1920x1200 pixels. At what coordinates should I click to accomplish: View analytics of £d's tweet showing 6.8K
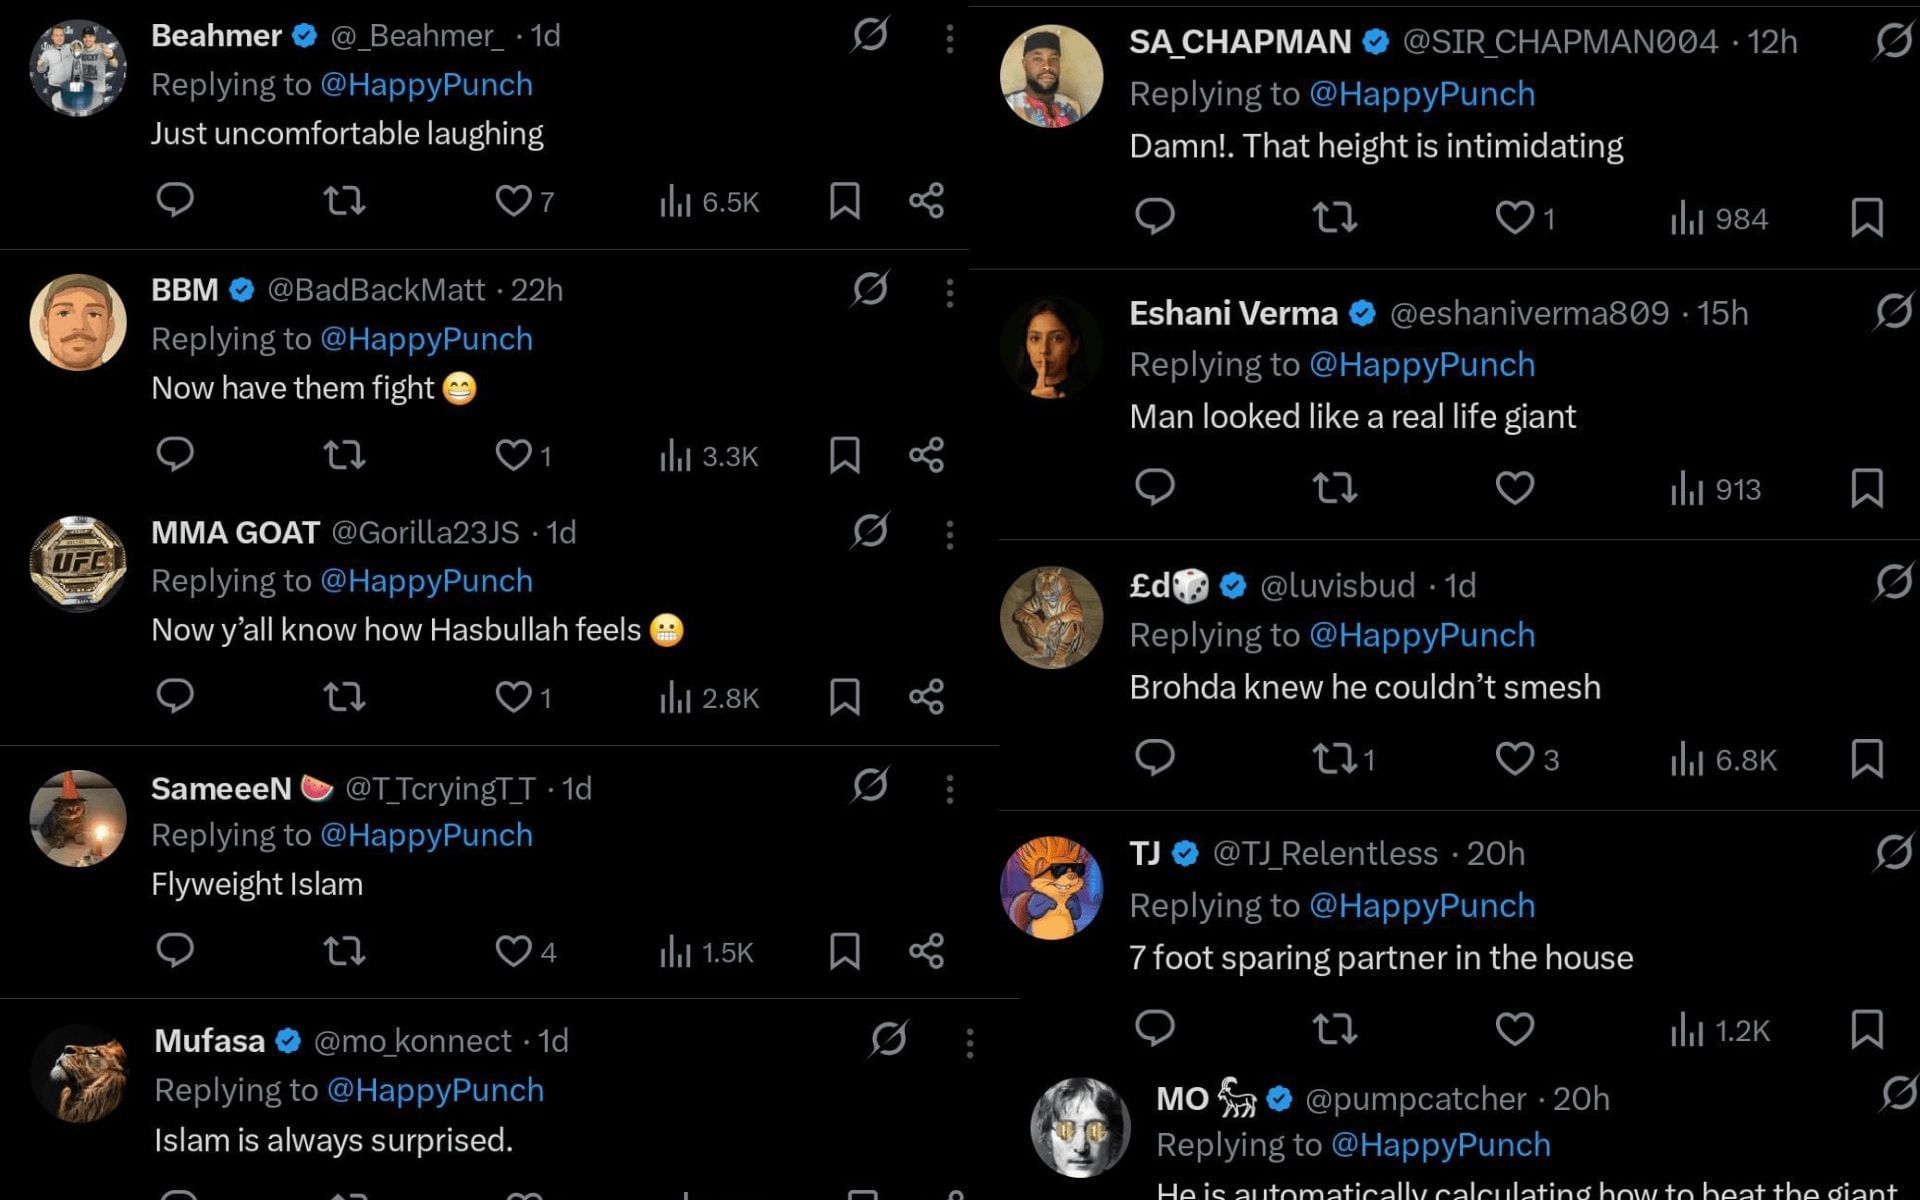pos(1723,760)
